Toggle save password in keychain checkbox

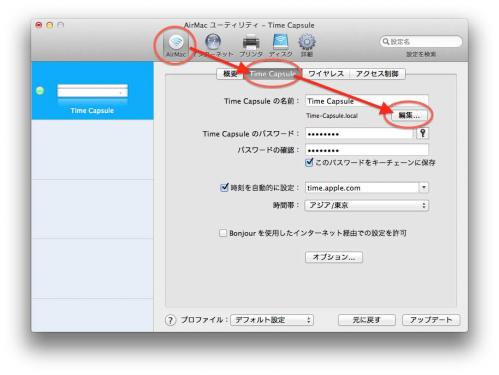click(x=309, y=162)
